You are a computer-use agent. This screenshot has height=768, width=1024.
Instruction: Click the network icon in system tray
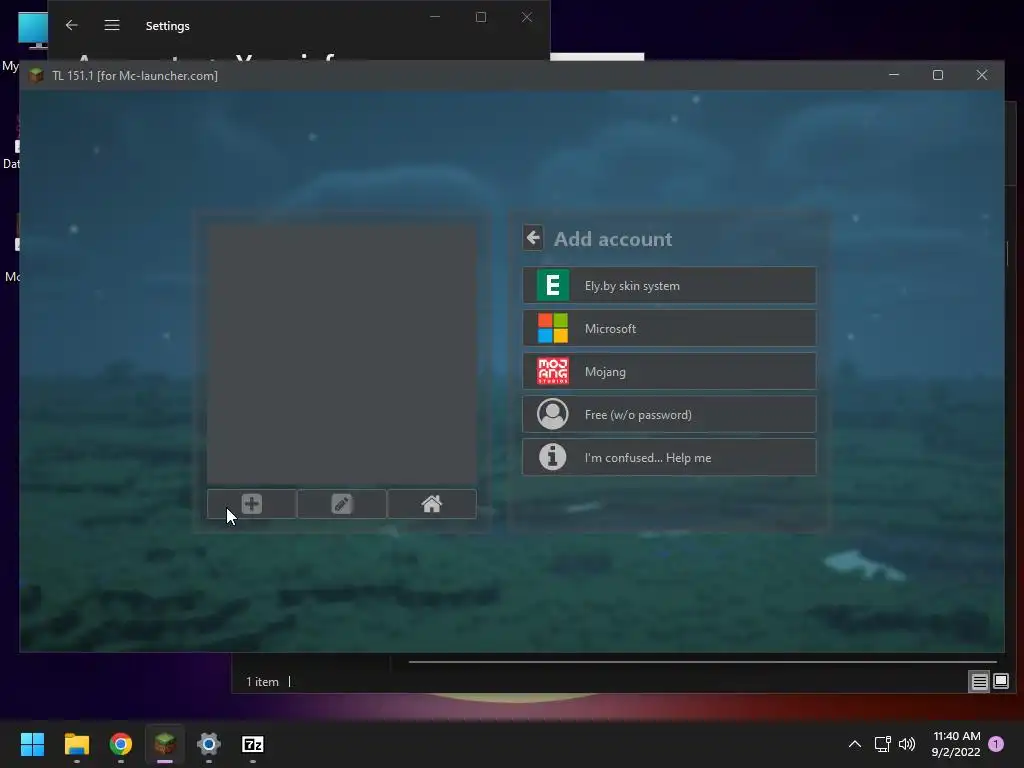coord(882,744)
